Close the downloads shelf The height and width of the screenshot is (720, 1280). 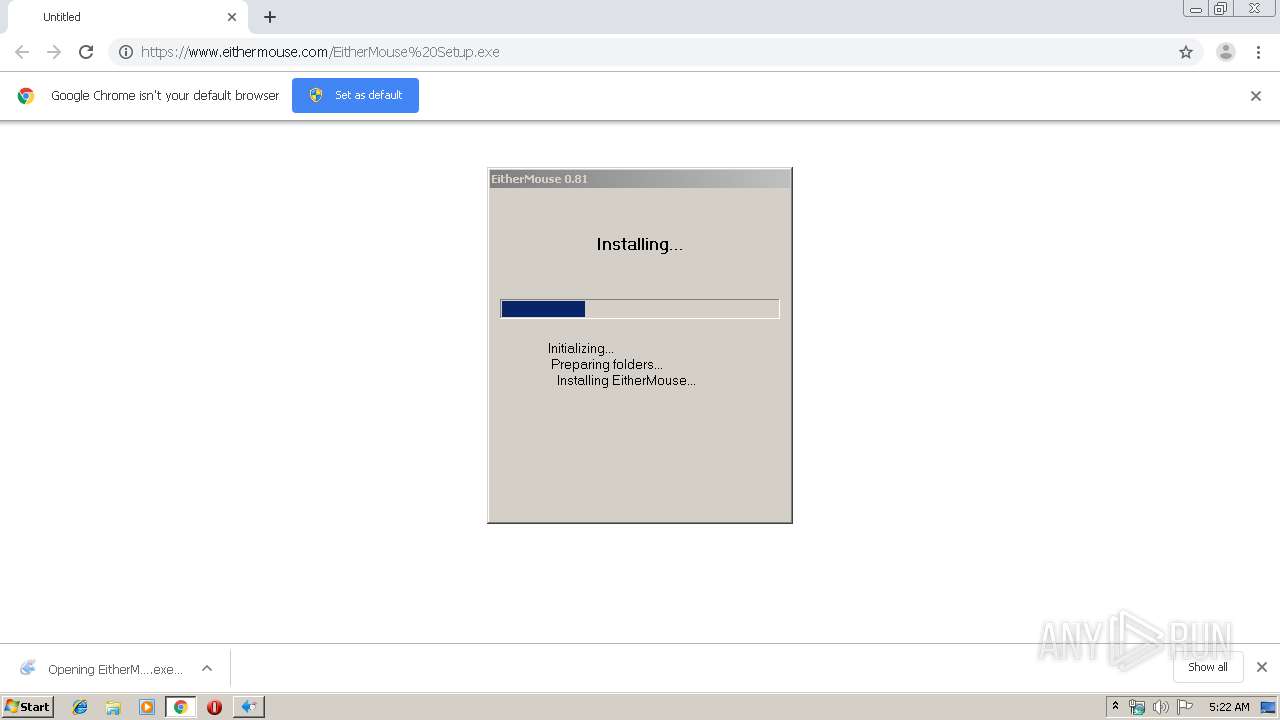(1262, 667)
